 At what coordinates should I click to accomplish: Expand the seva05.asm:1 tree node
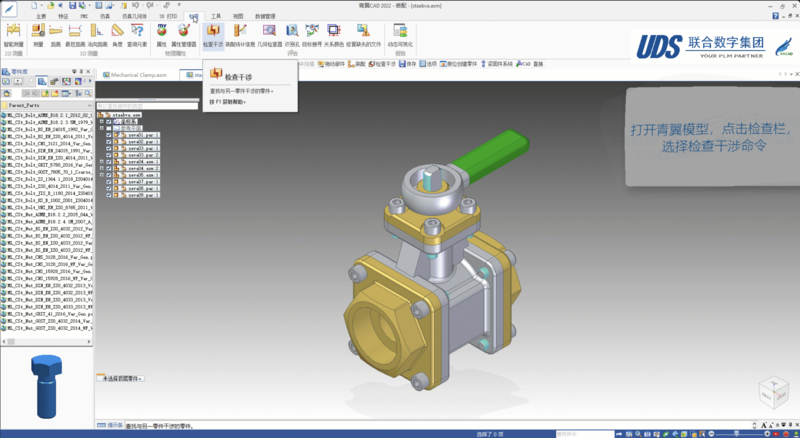102,175
